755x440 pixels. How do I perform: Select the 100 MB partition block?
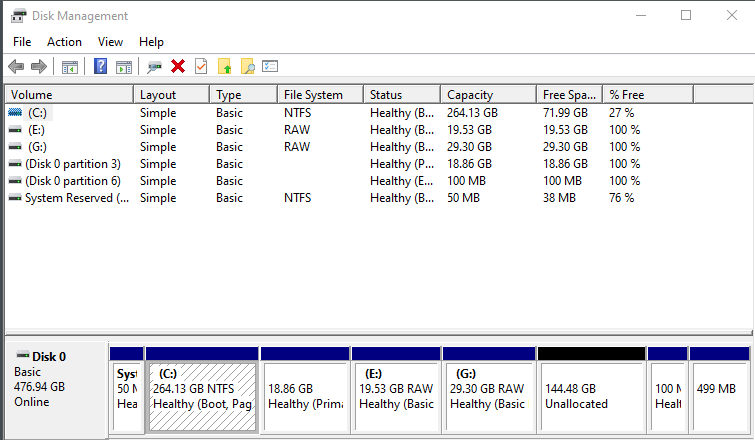[x=667, y=389]
